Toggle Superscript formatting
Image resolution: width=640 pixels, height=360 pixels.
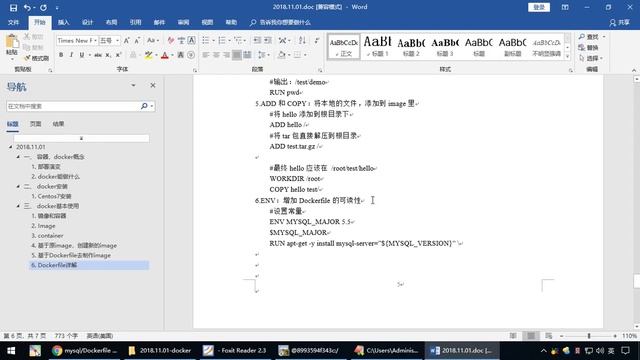[x=118, y=55]
